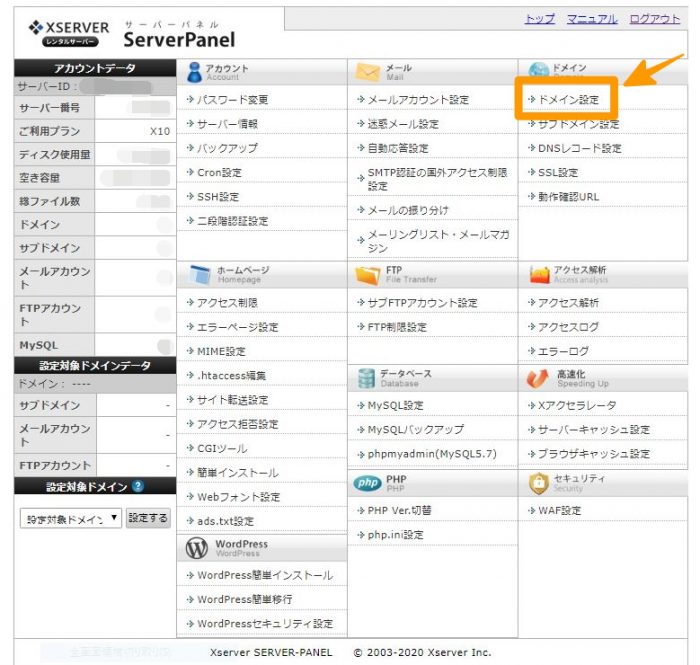Open WordPress簡単インストール
Image resolution: width=700 pixels, height=665 pixels.
coord(265,575)
